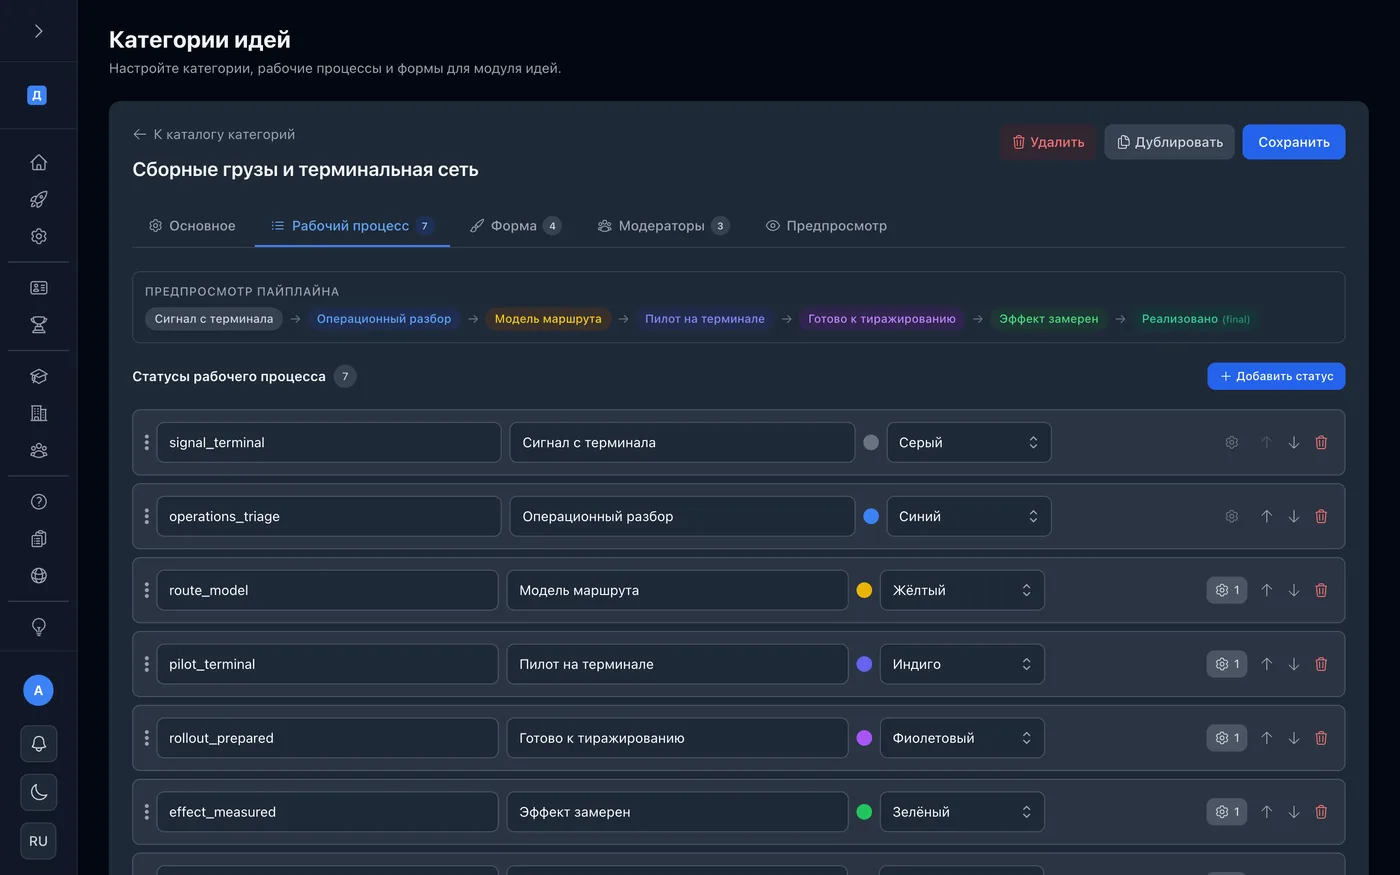Open the globe icon in the sidebar
Viewport: 1400px width, 875px height.
(x=38, y=575)
